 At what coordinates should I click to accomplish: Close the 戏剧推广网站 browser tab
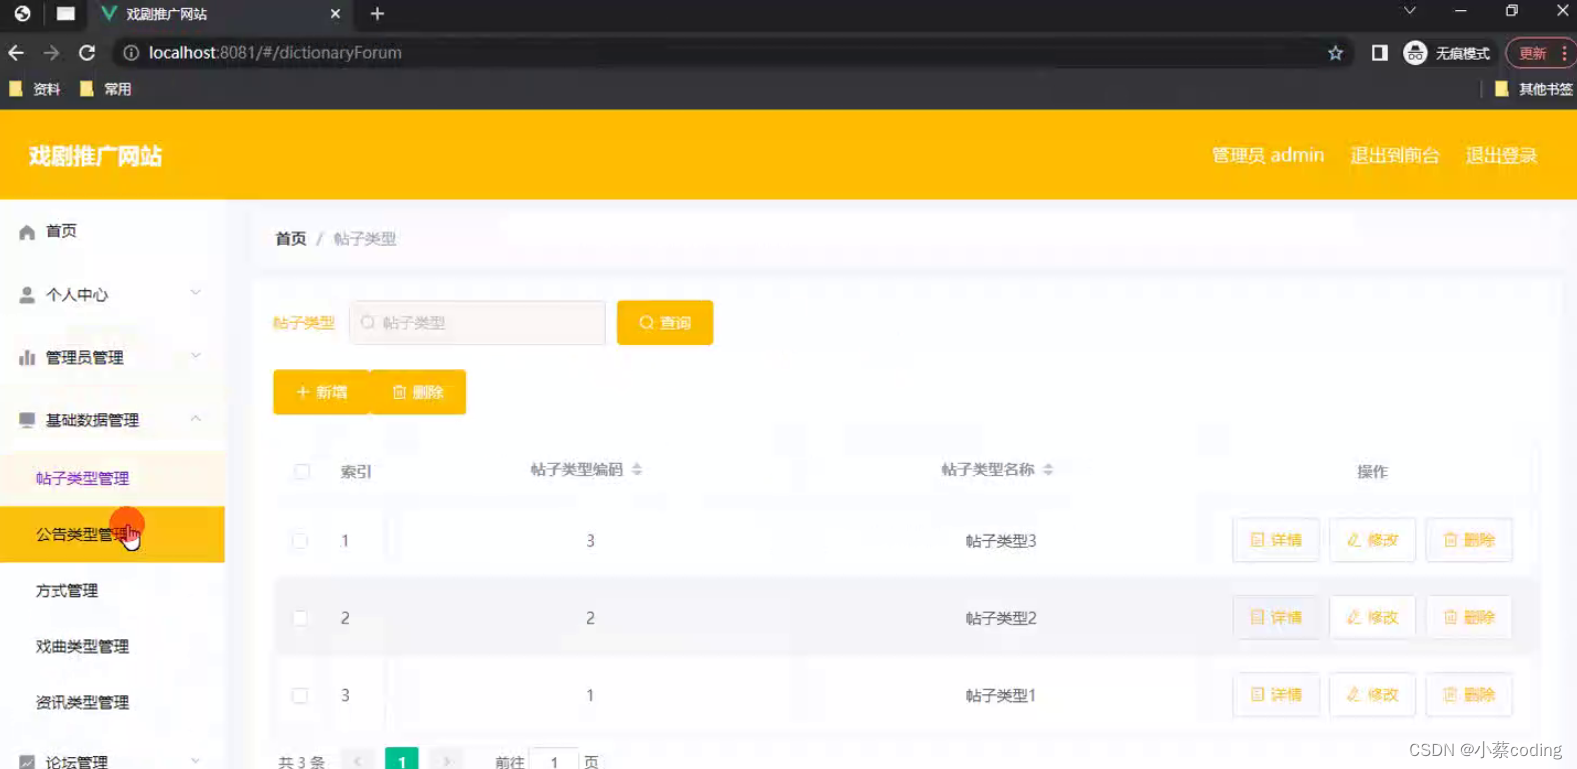pos(335,14)
